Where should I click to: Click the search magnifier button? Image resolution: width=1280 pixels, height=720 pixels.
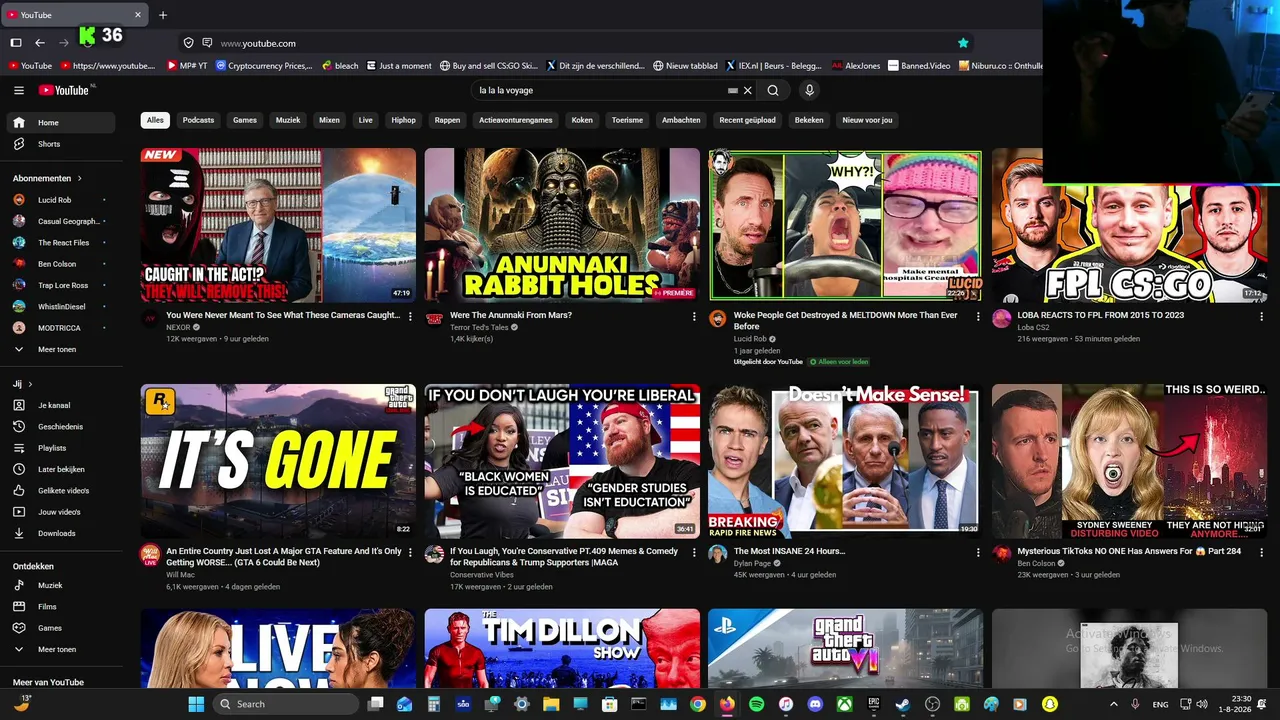(773, 90)
